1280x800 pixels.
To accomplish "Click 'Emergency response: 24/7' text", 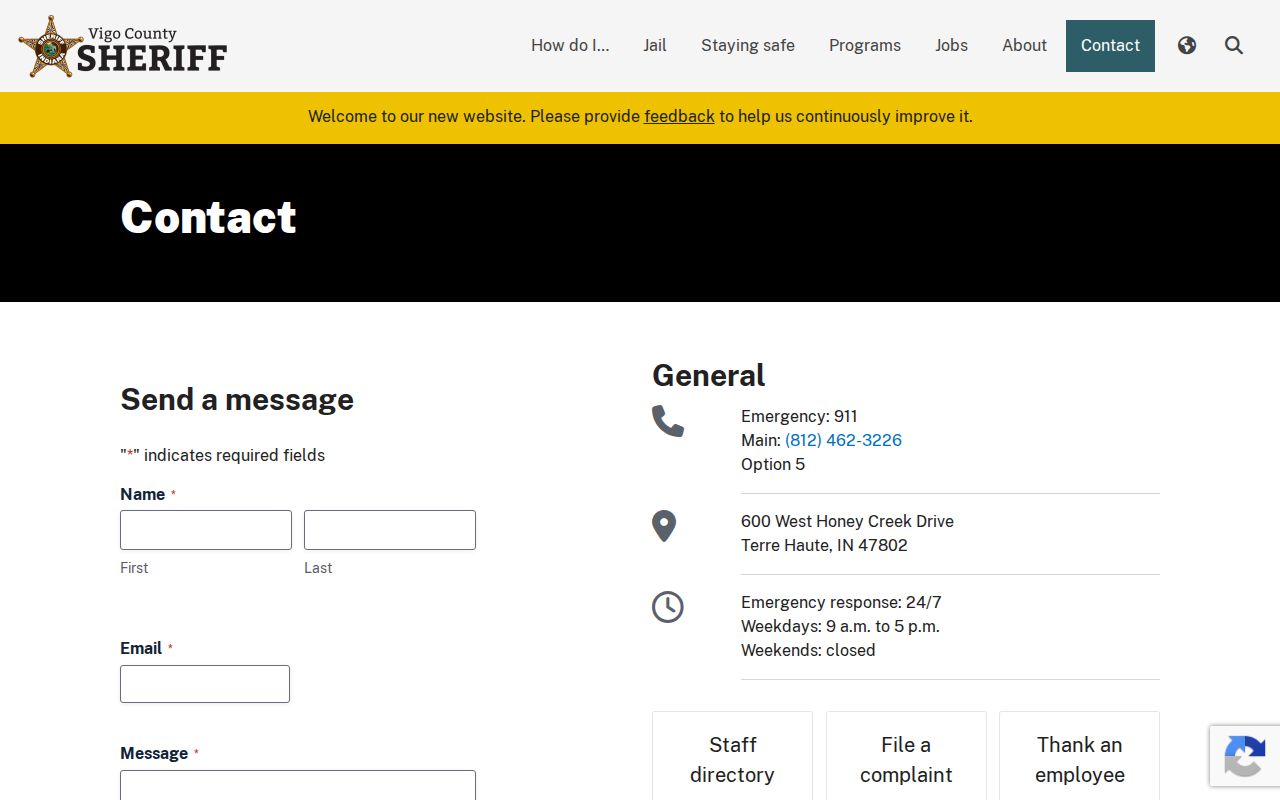I will point(841,602).
